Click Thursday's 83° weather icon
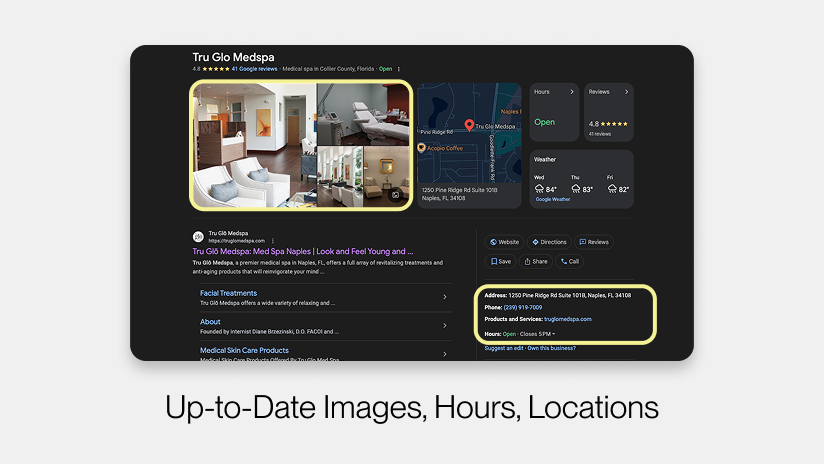 (x=576, y=189)
